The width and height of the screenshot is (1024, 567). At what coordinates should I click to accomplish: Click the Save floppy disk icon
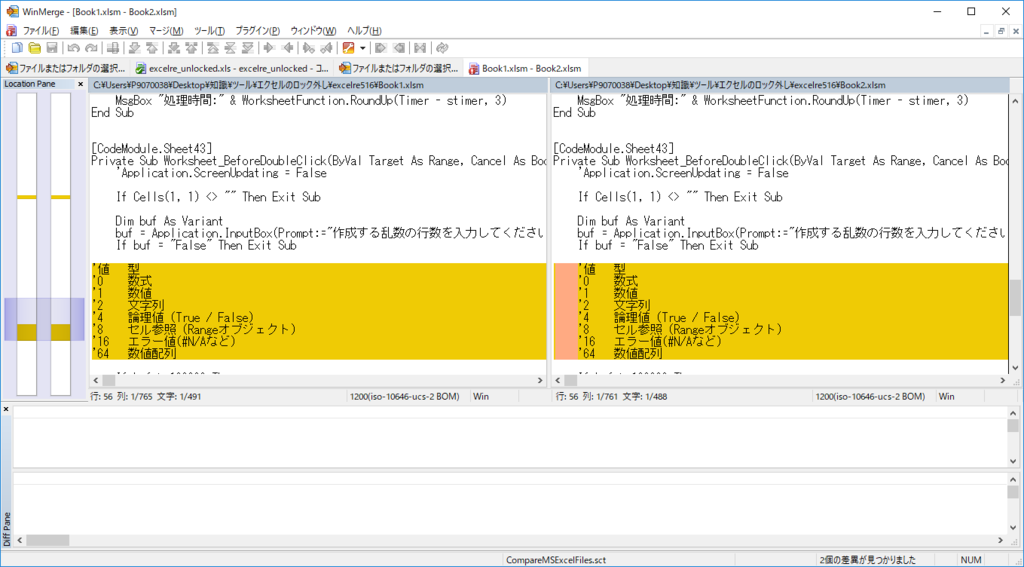point(52,48)
